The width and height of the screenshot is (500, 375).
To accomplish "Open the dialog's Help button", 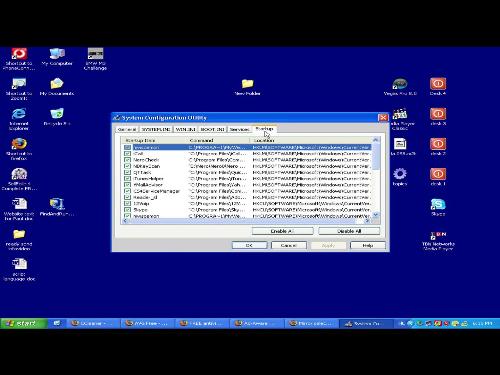I will (368, 245).
